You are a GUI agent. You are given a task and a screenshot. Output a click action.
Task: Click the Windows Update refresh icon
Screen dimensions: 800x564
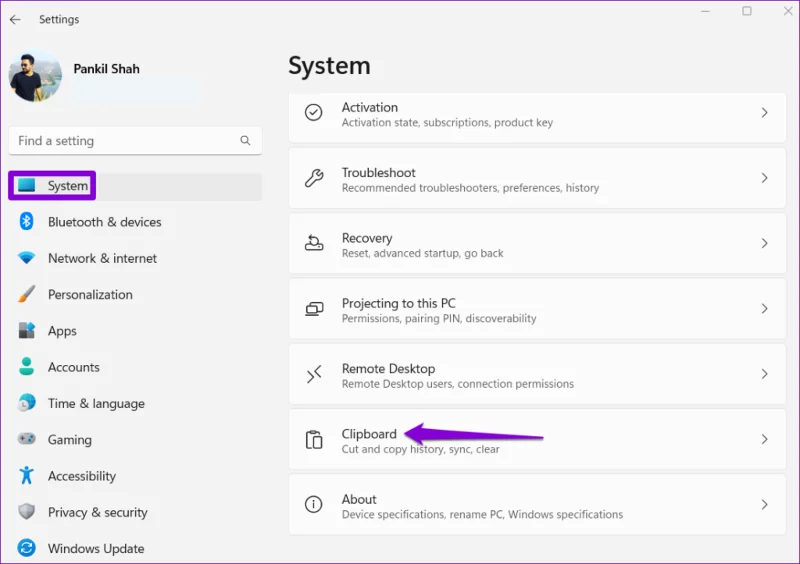click(x=27, y=548)
